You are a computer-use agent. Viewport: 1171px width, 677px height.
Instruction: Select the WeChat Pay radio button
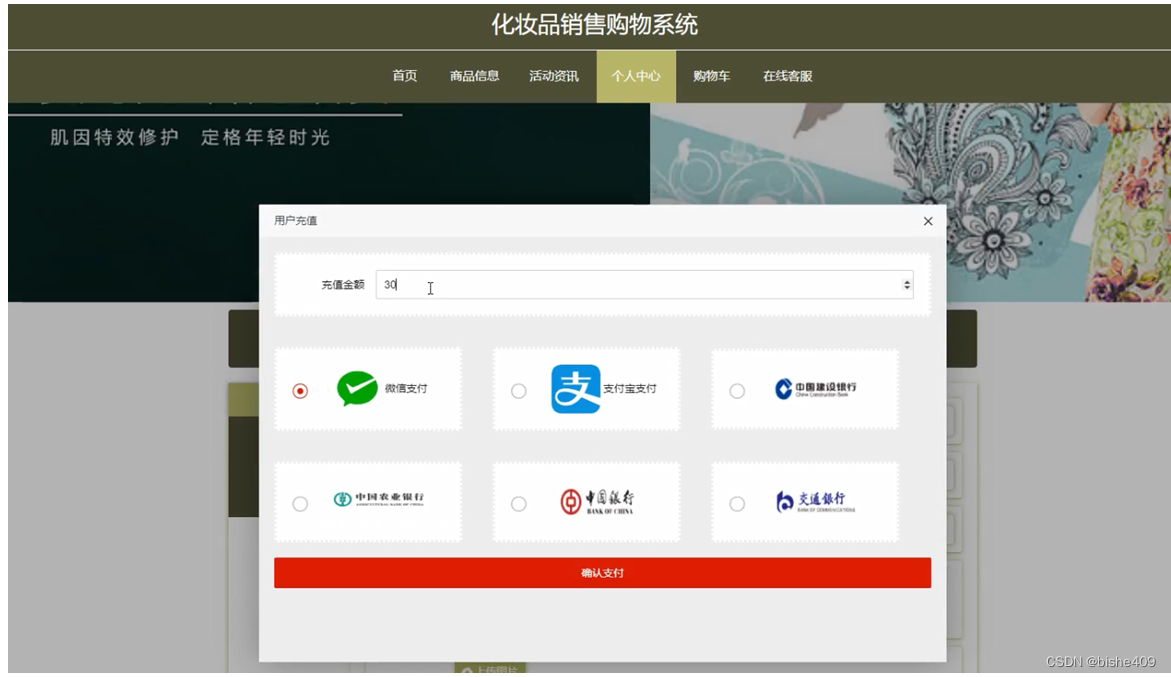click(300, 391)
